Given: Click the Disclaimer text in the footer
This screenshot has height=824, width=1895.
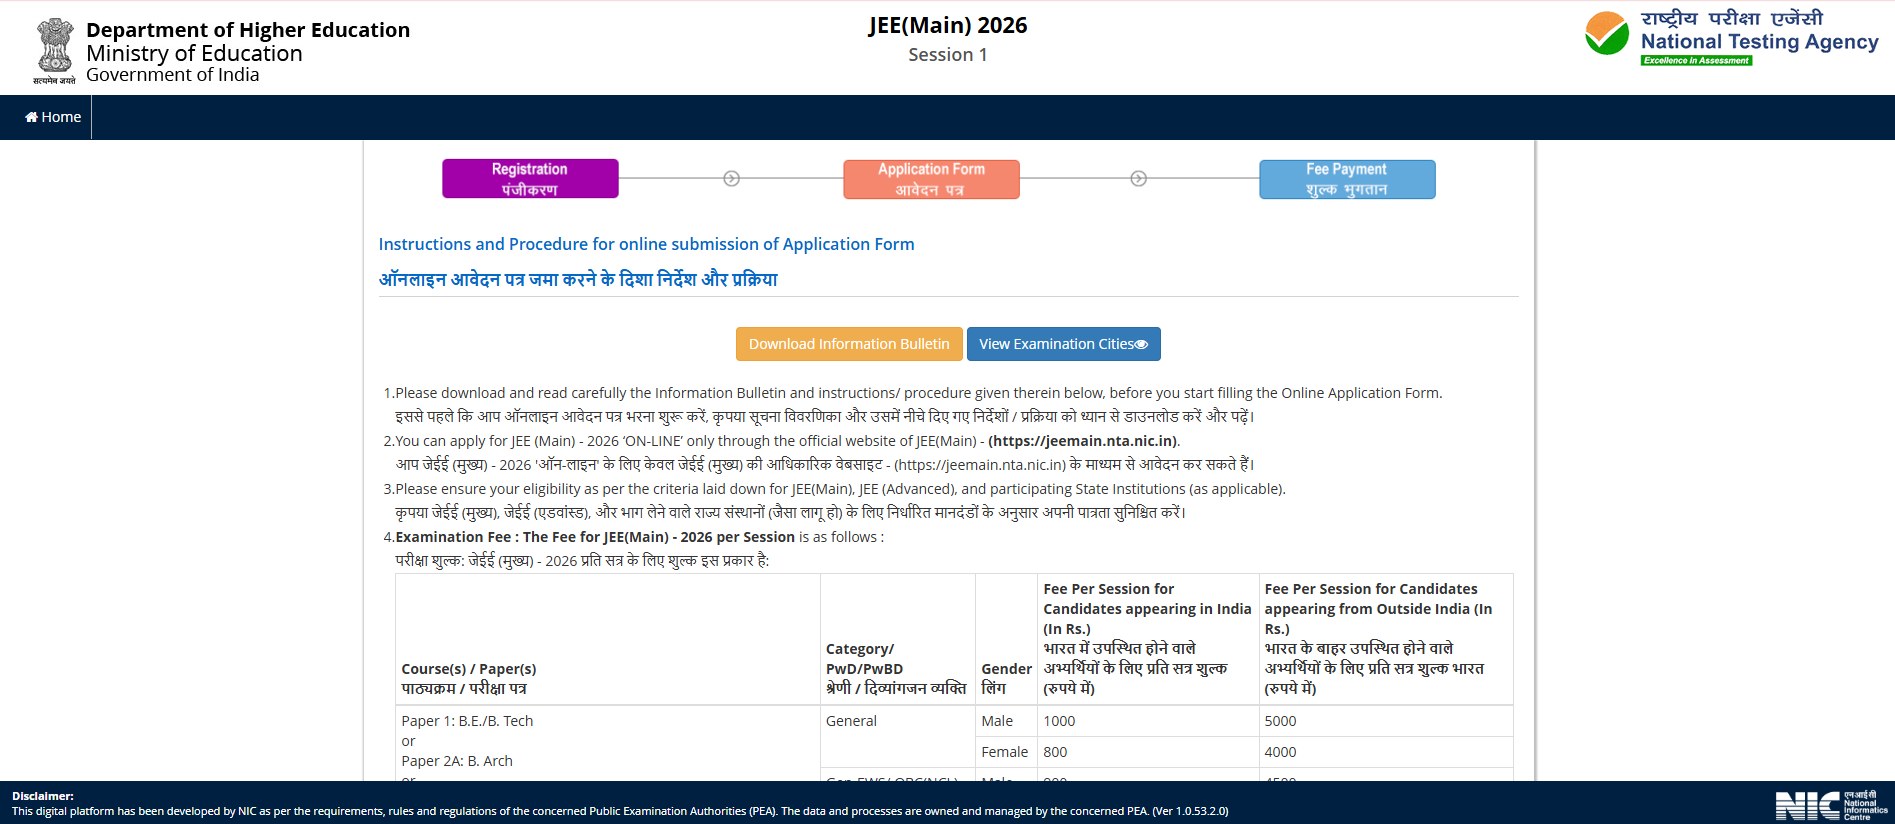Looking at the screenshot, I should point(620,804).
